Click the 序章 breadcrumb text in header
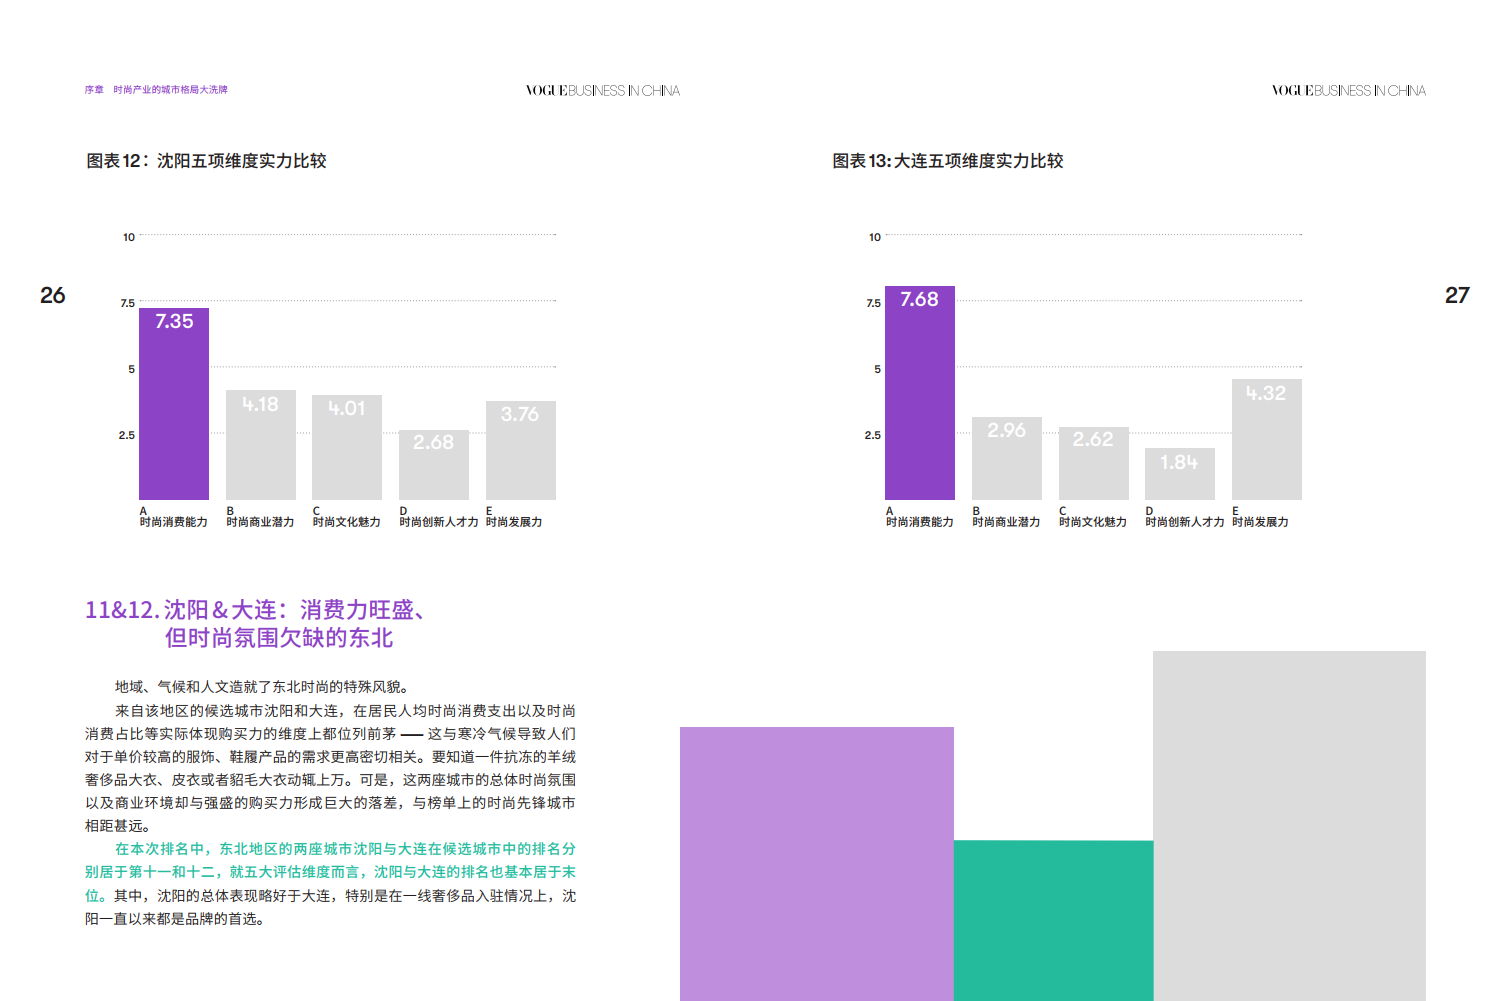Image resolution: width=1511 pixels, height=1001 pixels. click(x=94, y=90)
